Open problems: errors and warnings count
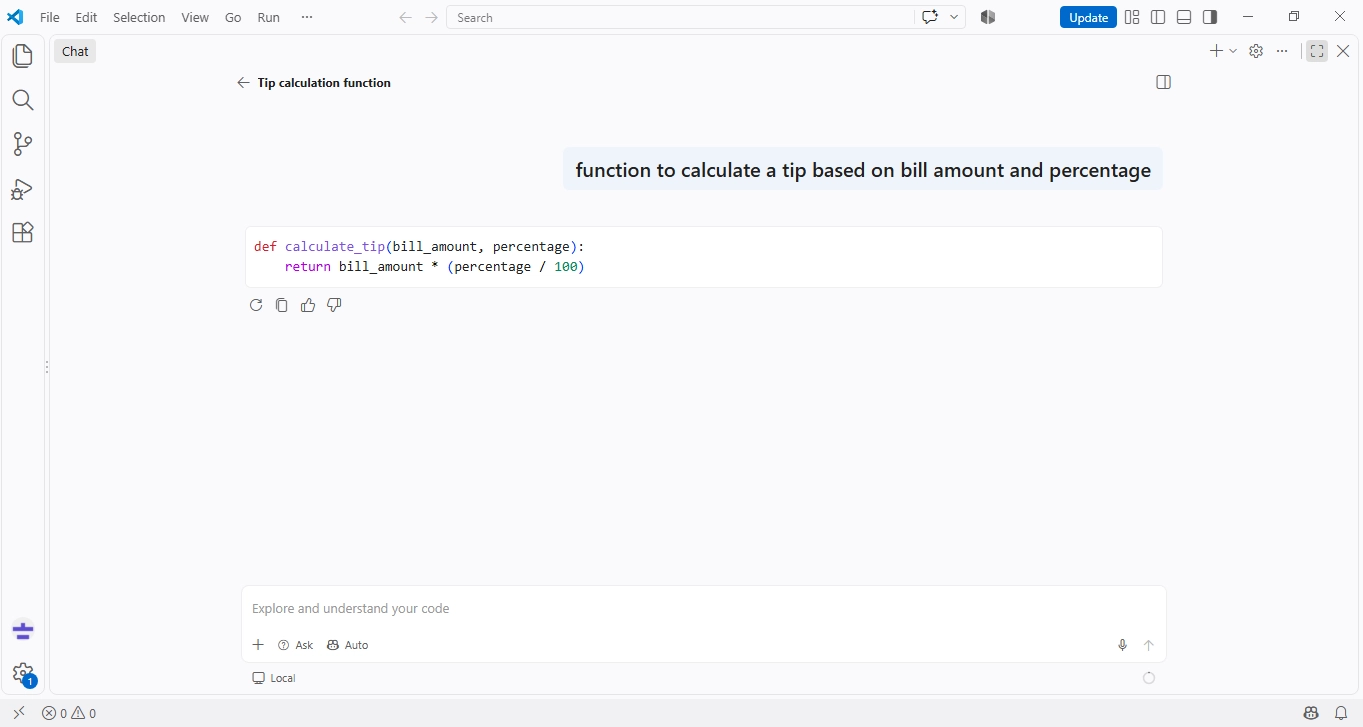Screen dimensions: 1363x727 [x=69, y=713]
